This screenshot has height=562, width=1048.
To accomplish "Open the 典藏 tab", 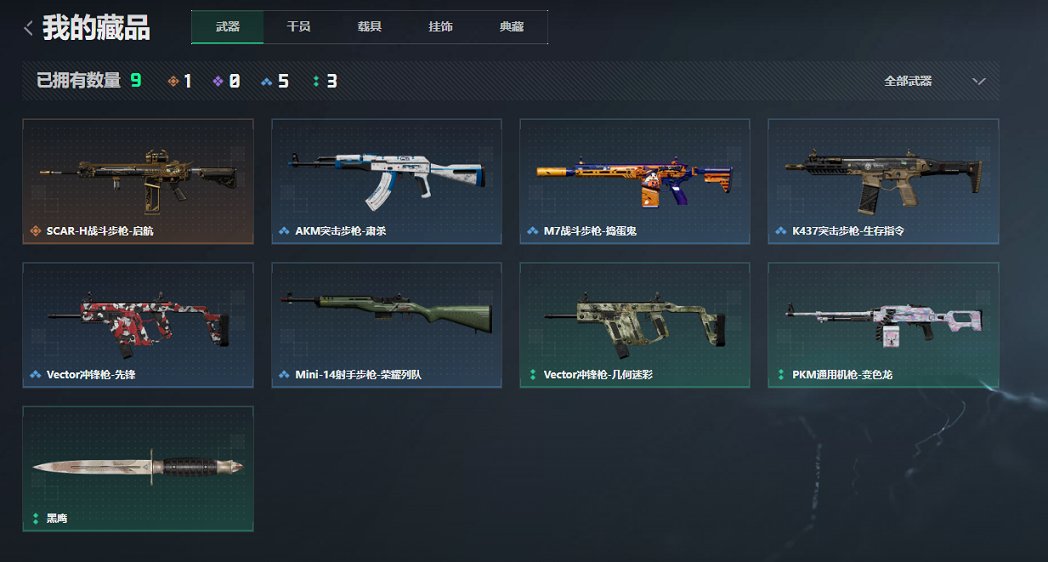I will 511,27.
